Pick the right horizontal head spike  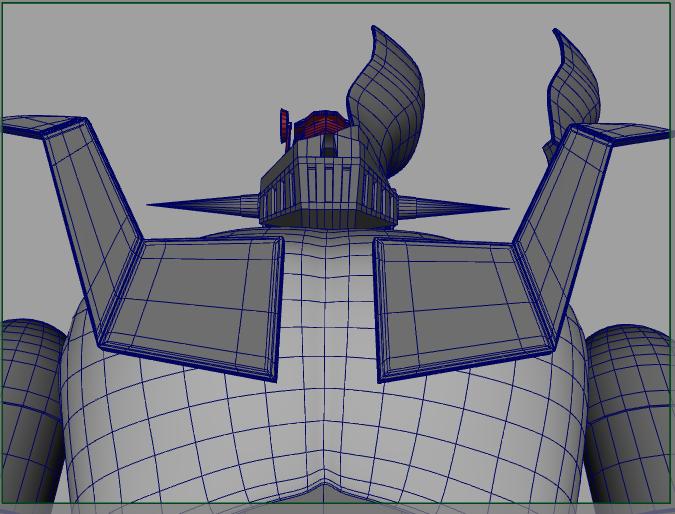coord(453,207)
